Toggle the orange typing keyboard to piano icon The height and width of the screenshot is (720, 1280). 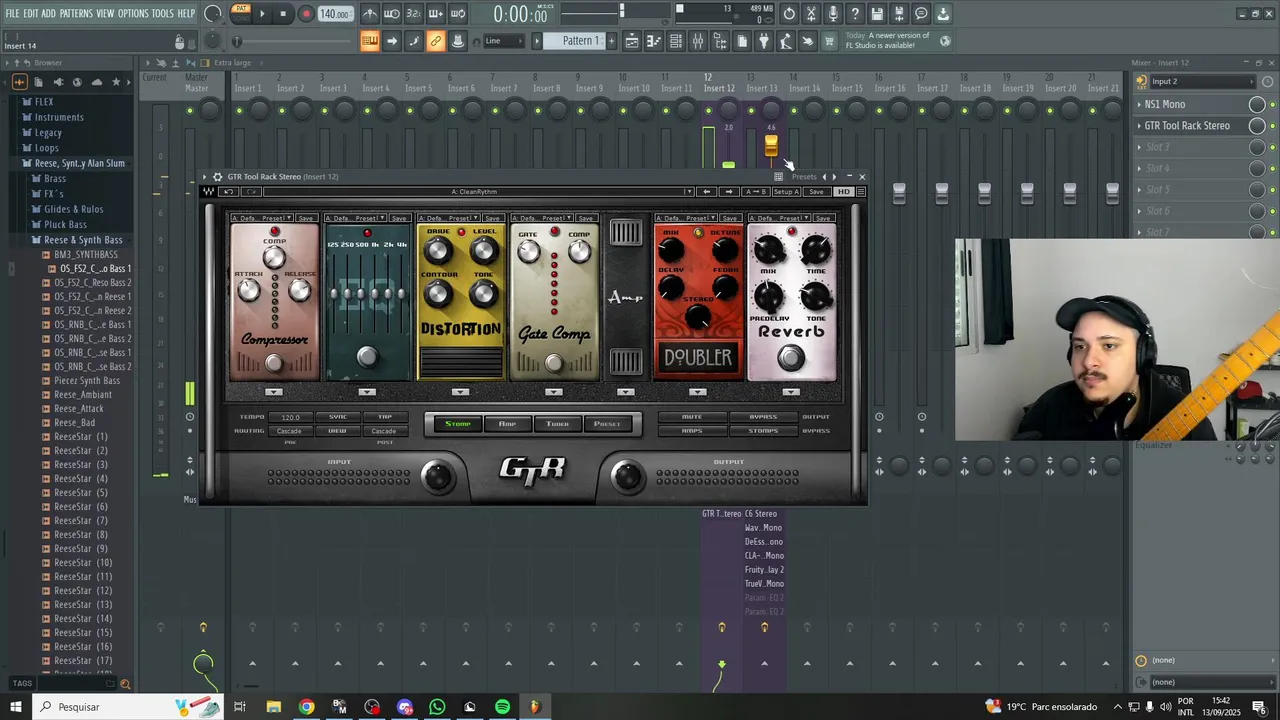(370, 41)
